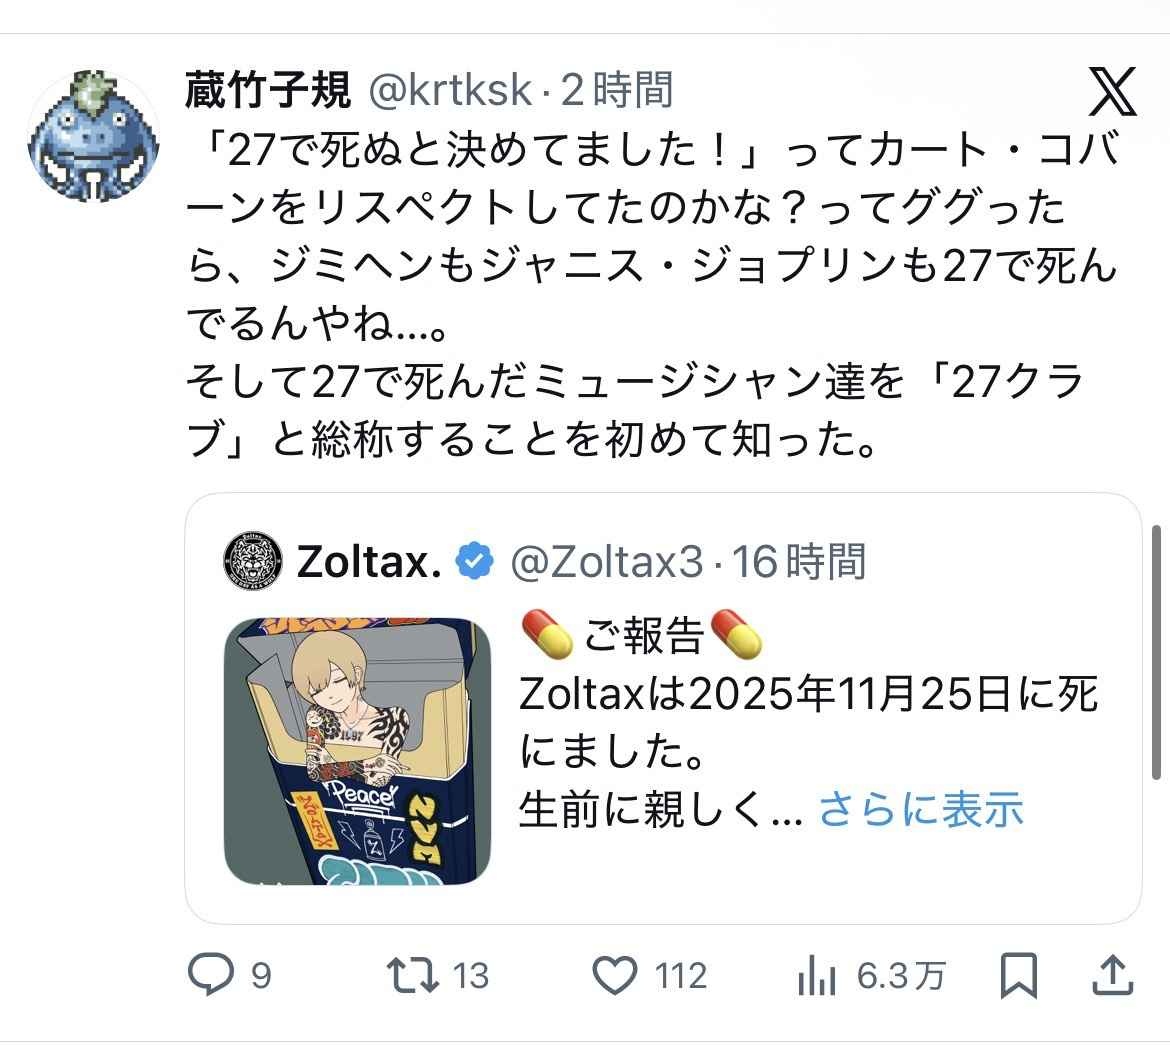This screenshot has width=1170, height=1045.
Task: Click the 2時間 timestamp
Action: click(616, 90)
